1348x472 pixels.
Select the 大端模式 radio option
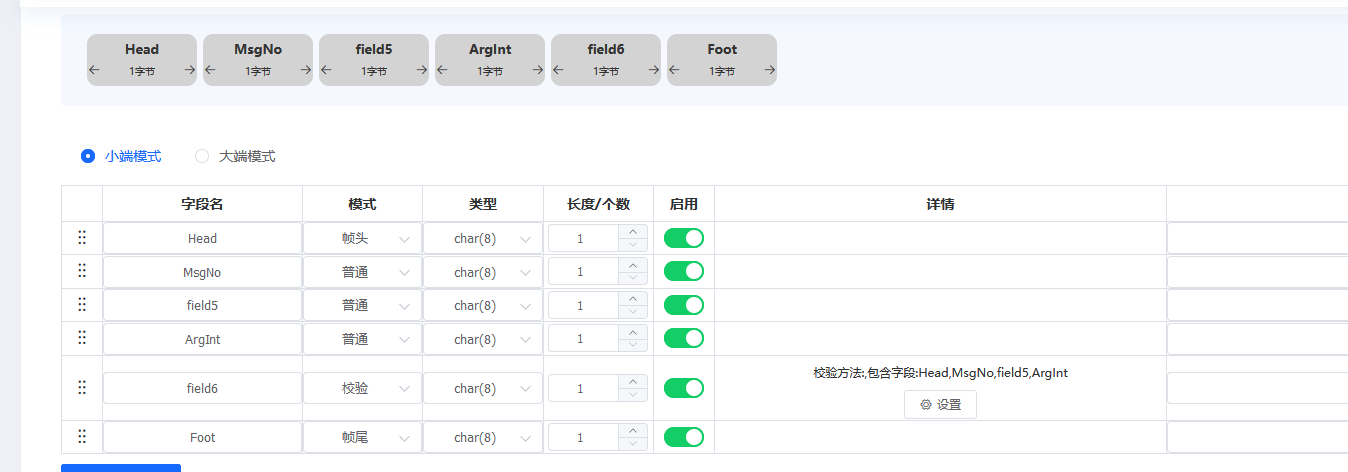point(202,156)
